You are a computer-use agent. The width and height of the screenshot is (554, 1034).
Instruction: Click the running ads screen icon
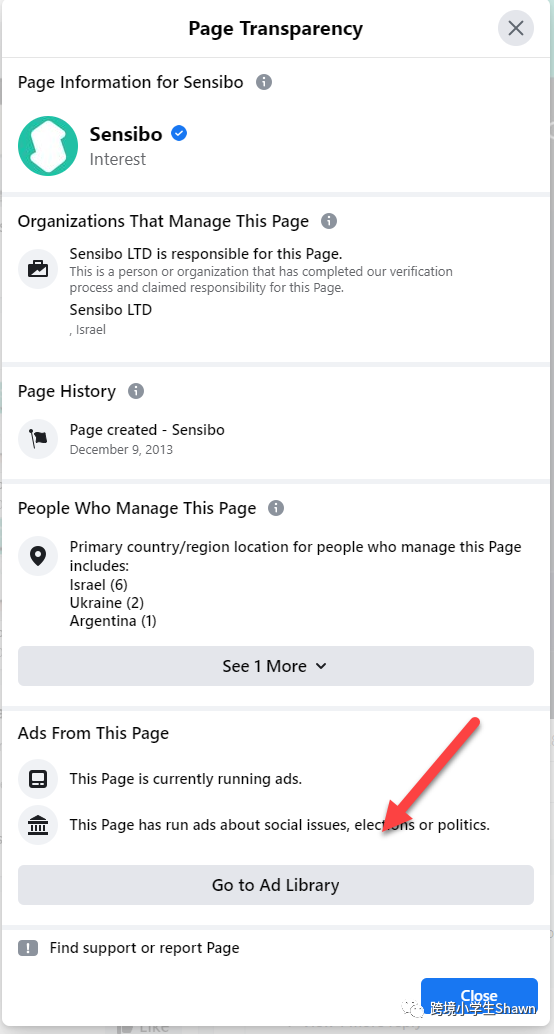tap(38, 779)
